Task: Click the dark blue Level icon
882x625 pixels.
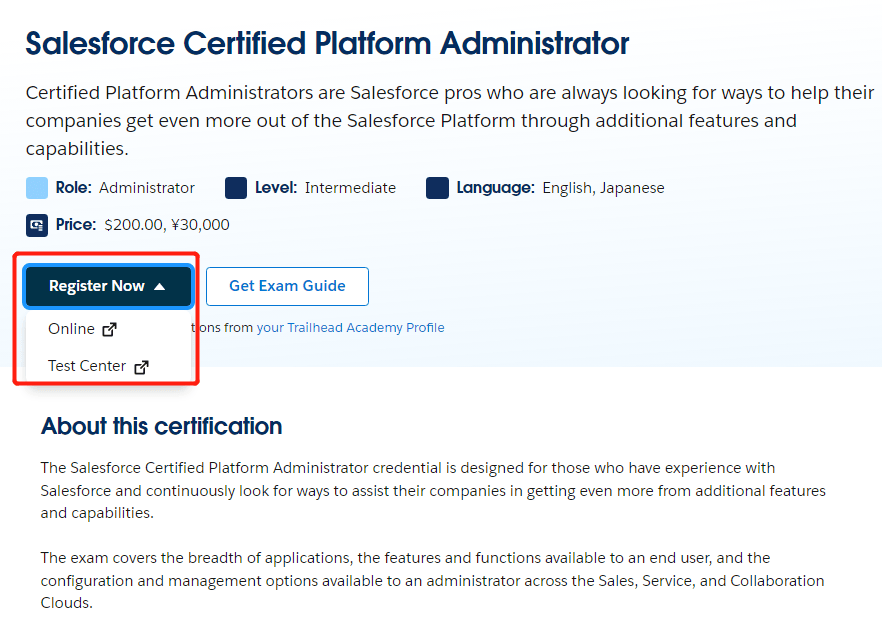Action: click(236, 188)
